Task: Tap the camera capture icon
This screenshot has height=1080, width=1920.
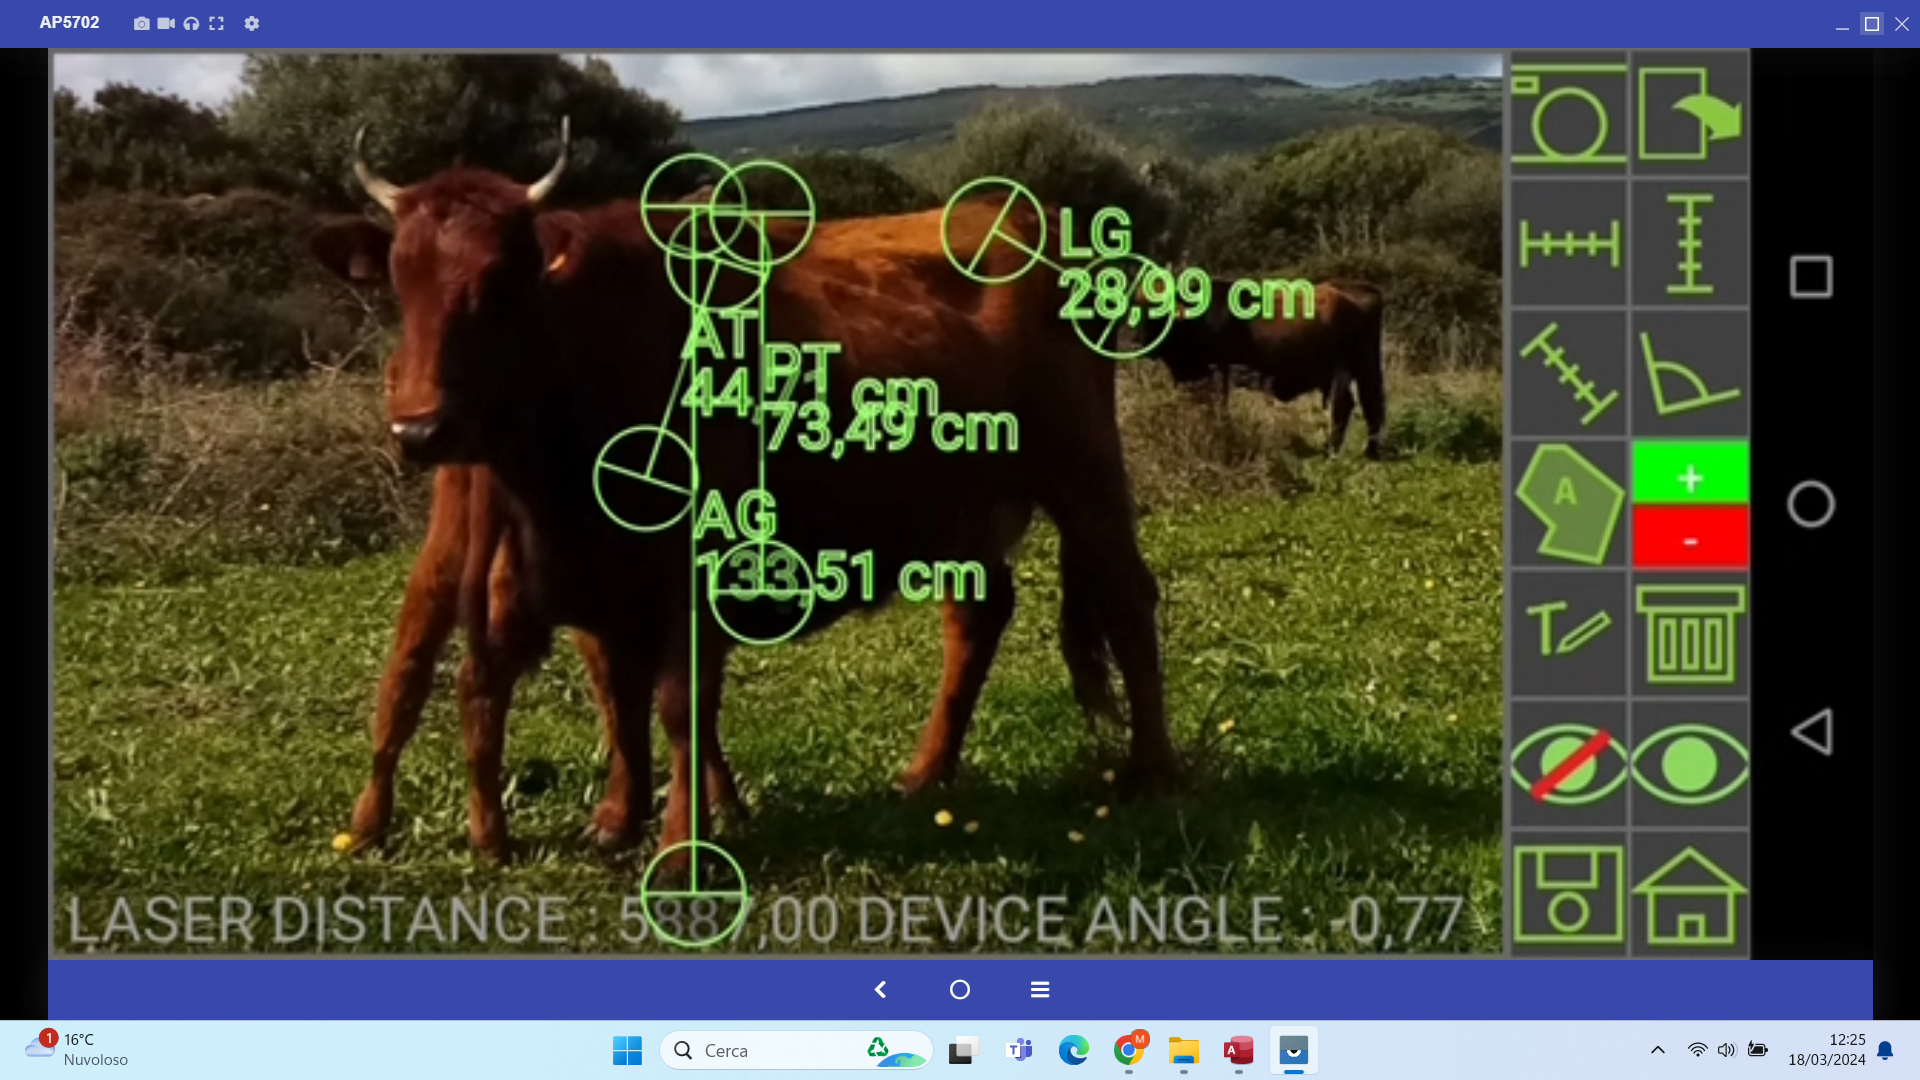Action: click(x=1568, y=114)
